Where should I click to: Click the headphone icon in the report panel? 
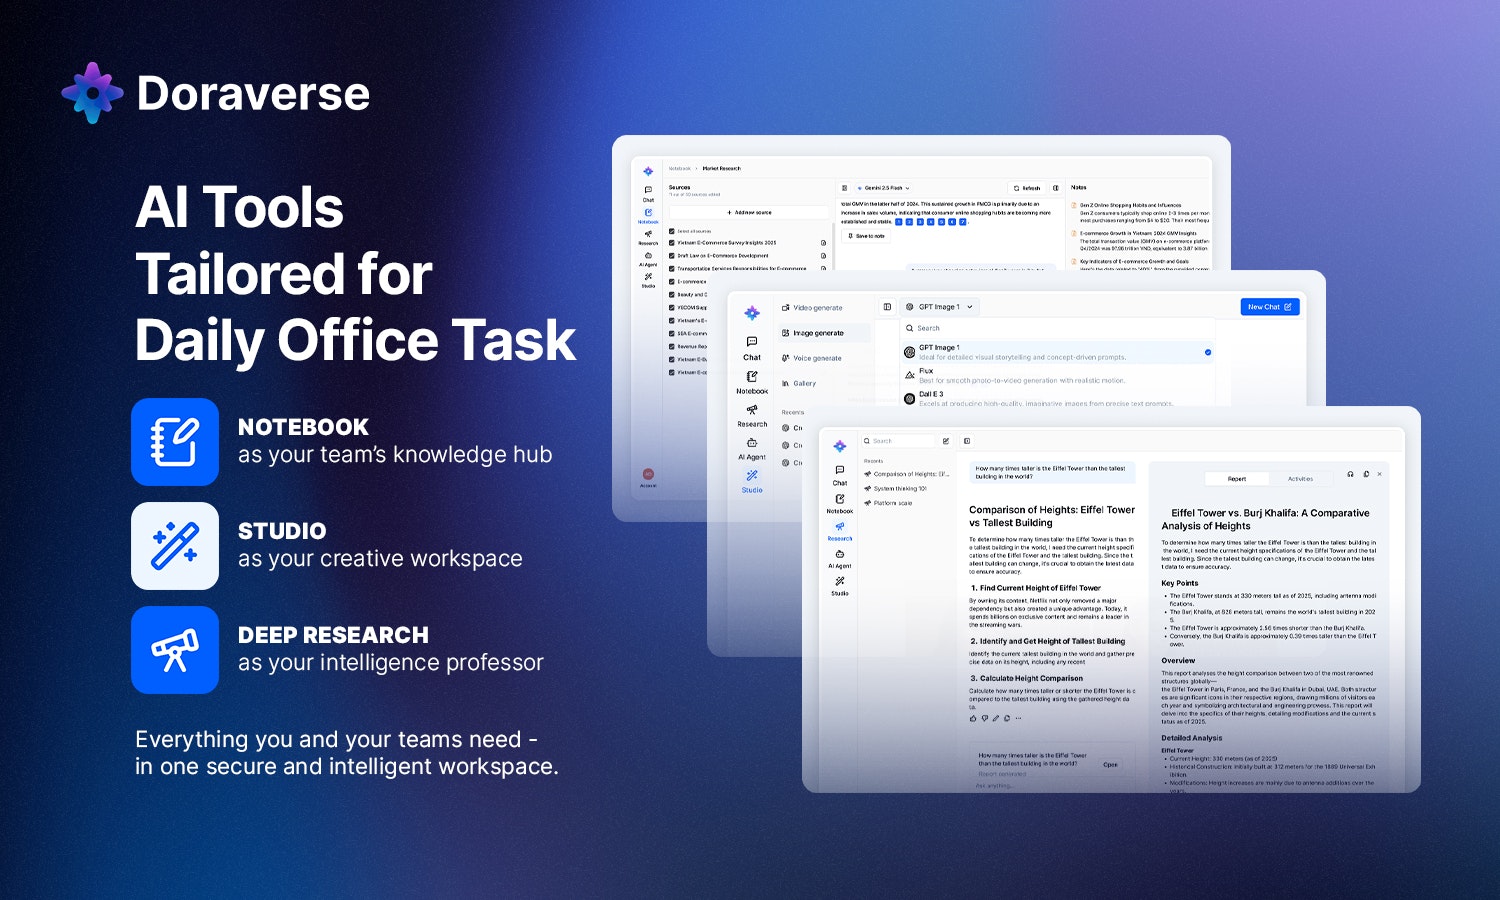1351,474
